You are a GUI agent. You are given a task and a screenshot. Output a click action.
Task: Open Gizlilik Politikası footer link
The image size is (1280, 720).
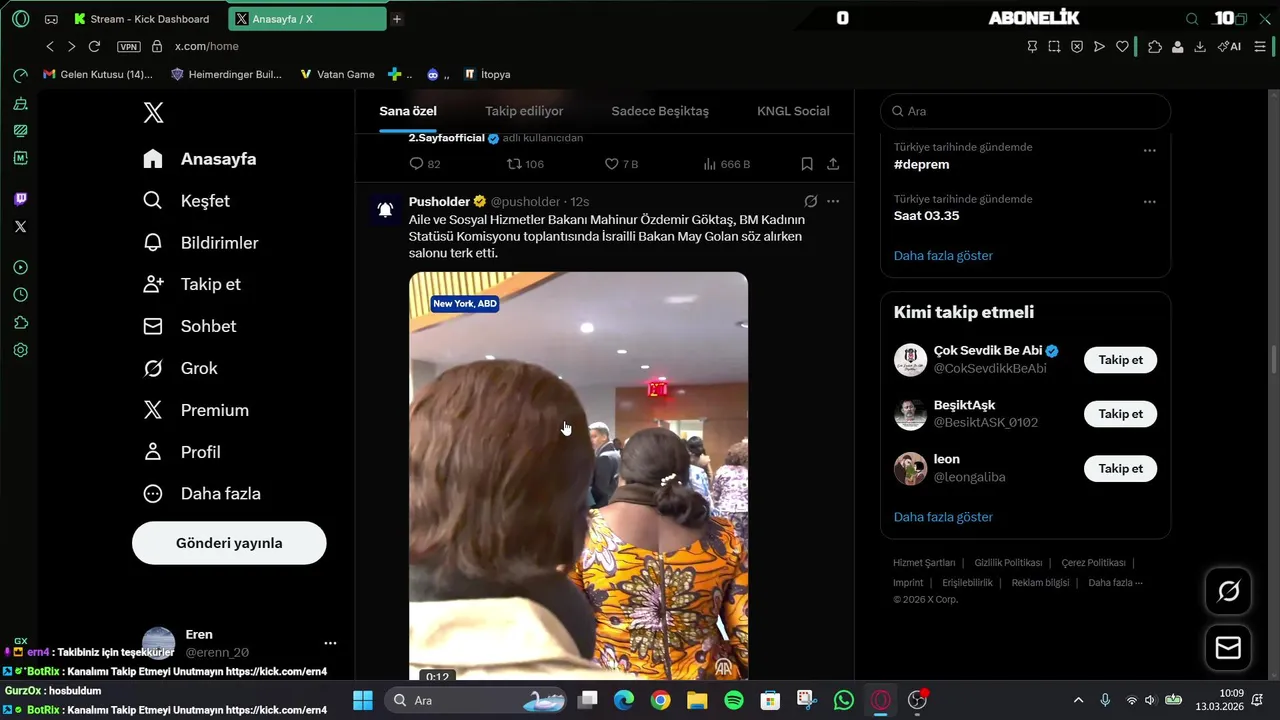tap(1008, 563)
